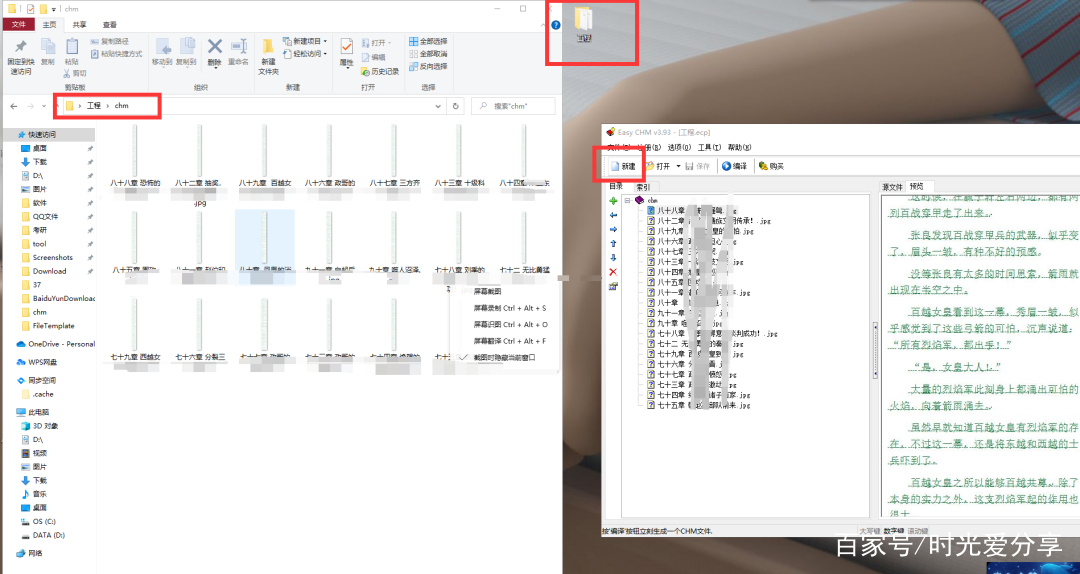Open the 文件 (File) tab in Explorer
The height and width of the screenshot is (574, 1080).
[x=19, y=24]
